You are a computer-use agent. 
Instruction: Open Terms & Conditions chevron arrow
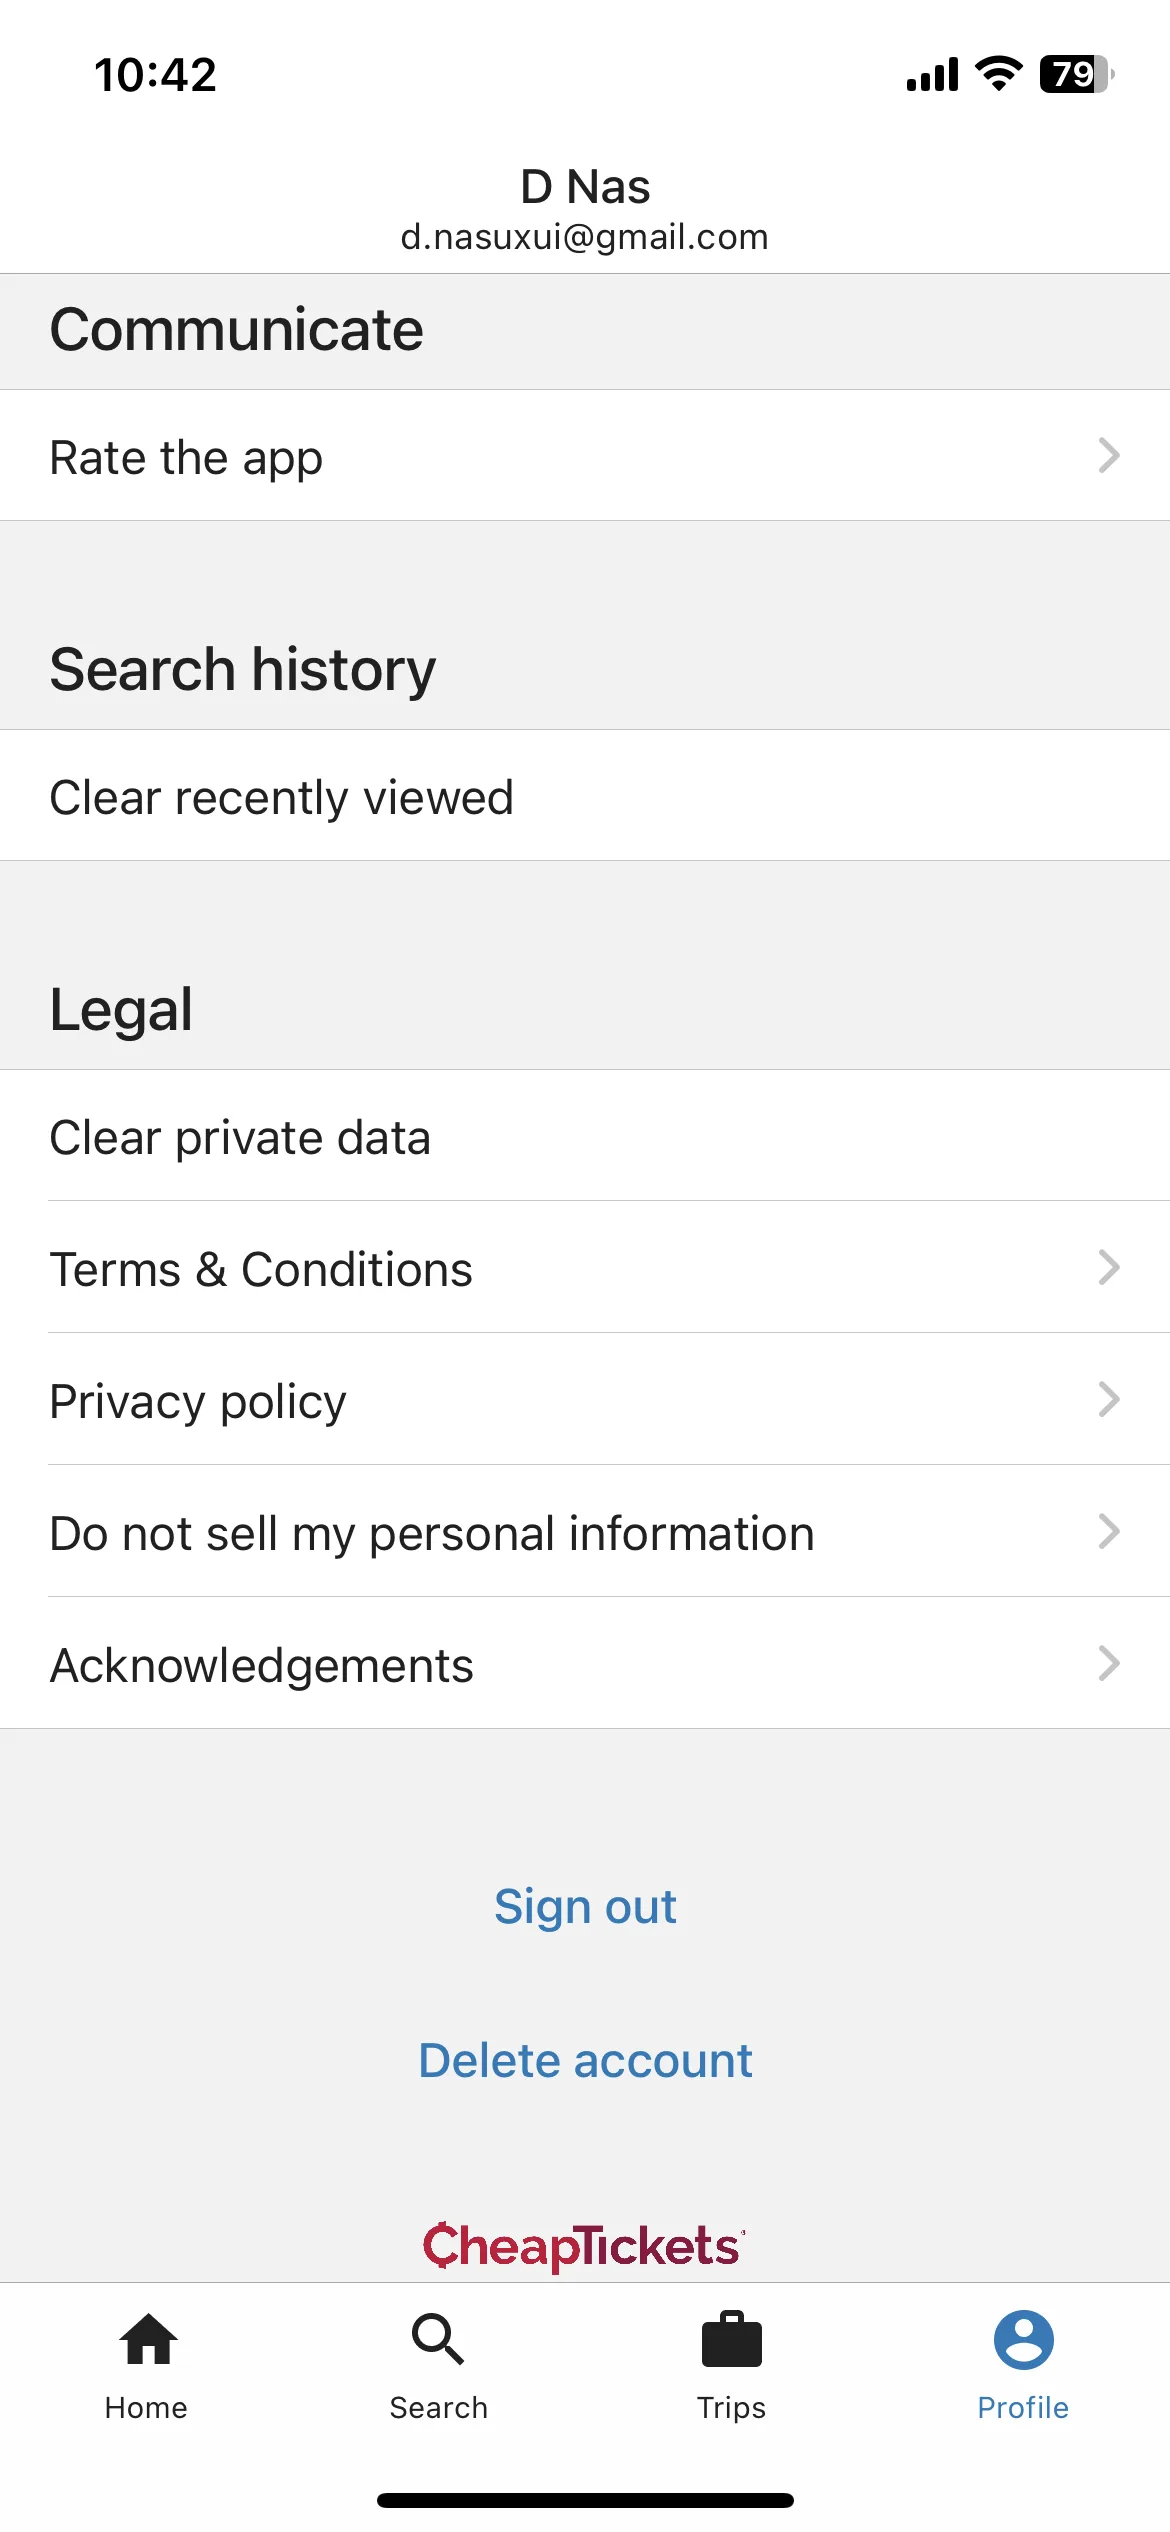(1108, 1267)
